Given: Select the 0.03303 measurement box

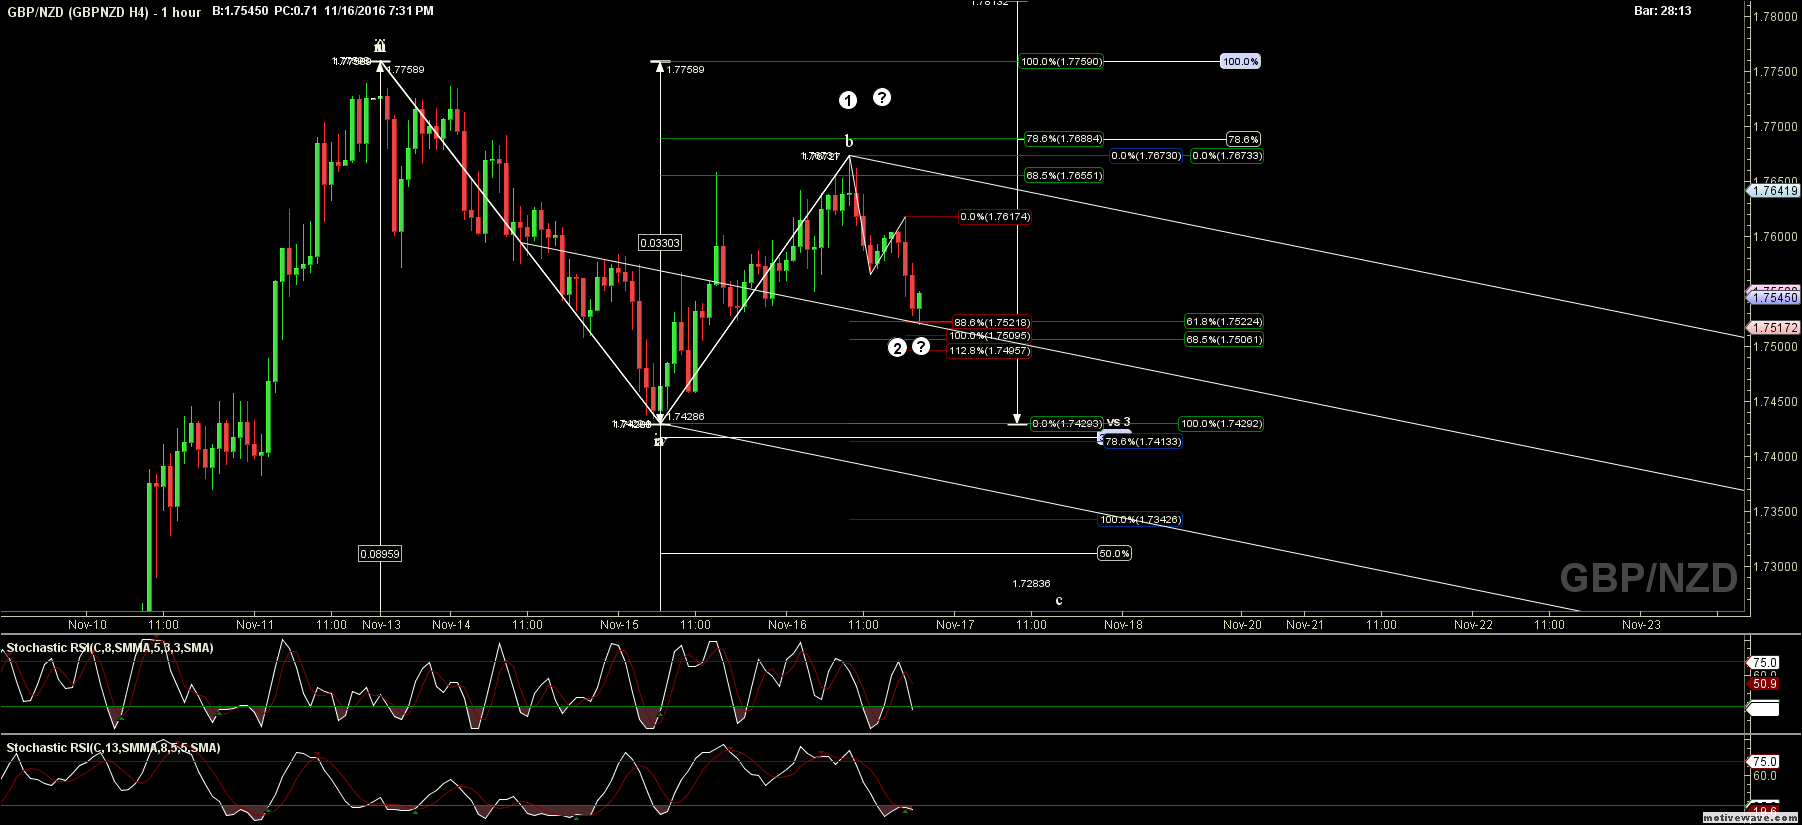Looking at the screenshot, I should [x=660, y=243].
